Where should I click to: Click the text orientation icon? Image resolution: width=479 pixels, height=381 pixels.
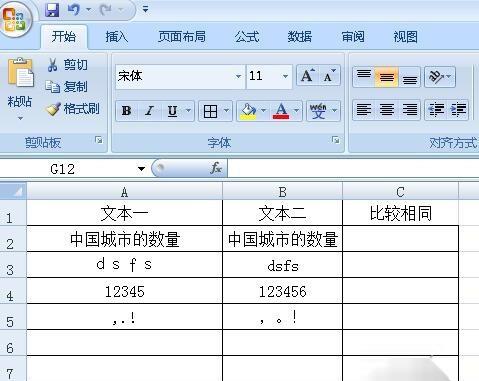[436, 77]
